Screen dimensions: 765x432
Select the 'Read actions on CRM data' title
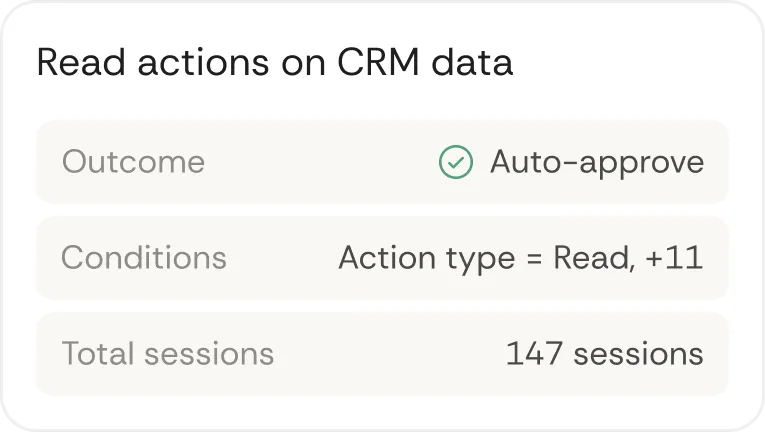point(275,62)
